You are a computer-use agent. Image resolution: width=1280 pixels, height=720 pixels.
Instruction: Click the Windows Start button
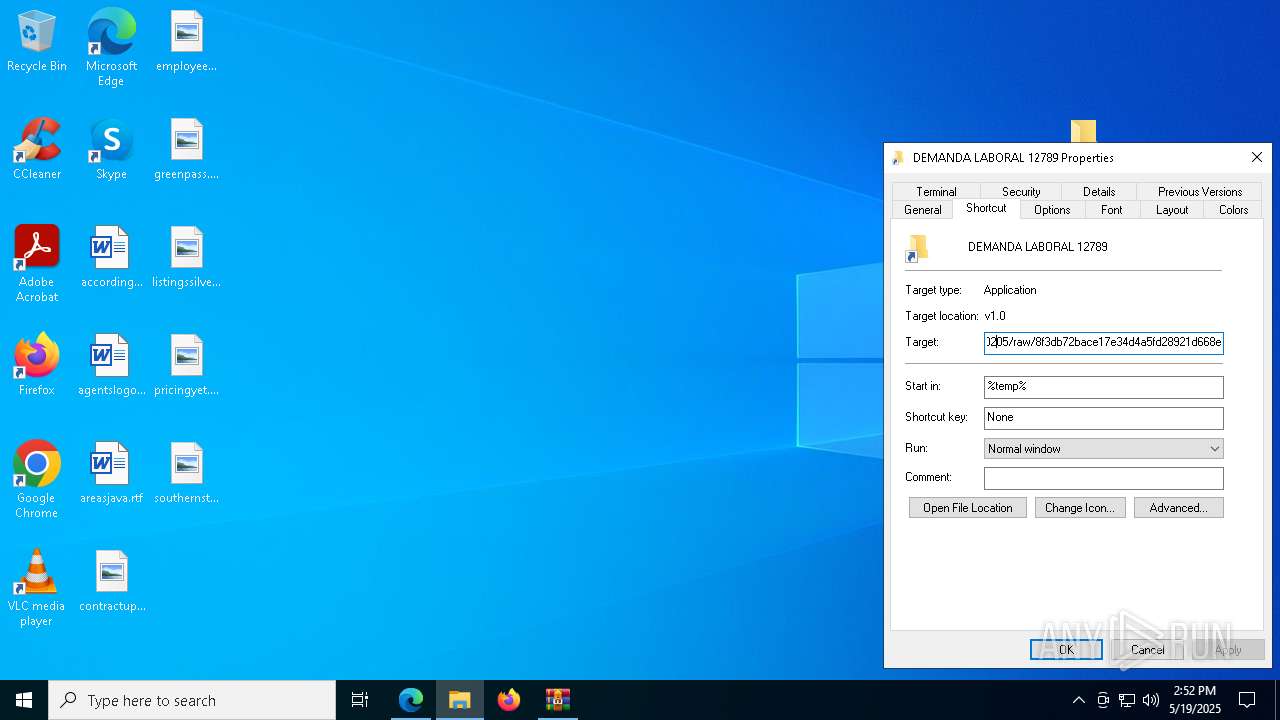[x=24, y=700]
